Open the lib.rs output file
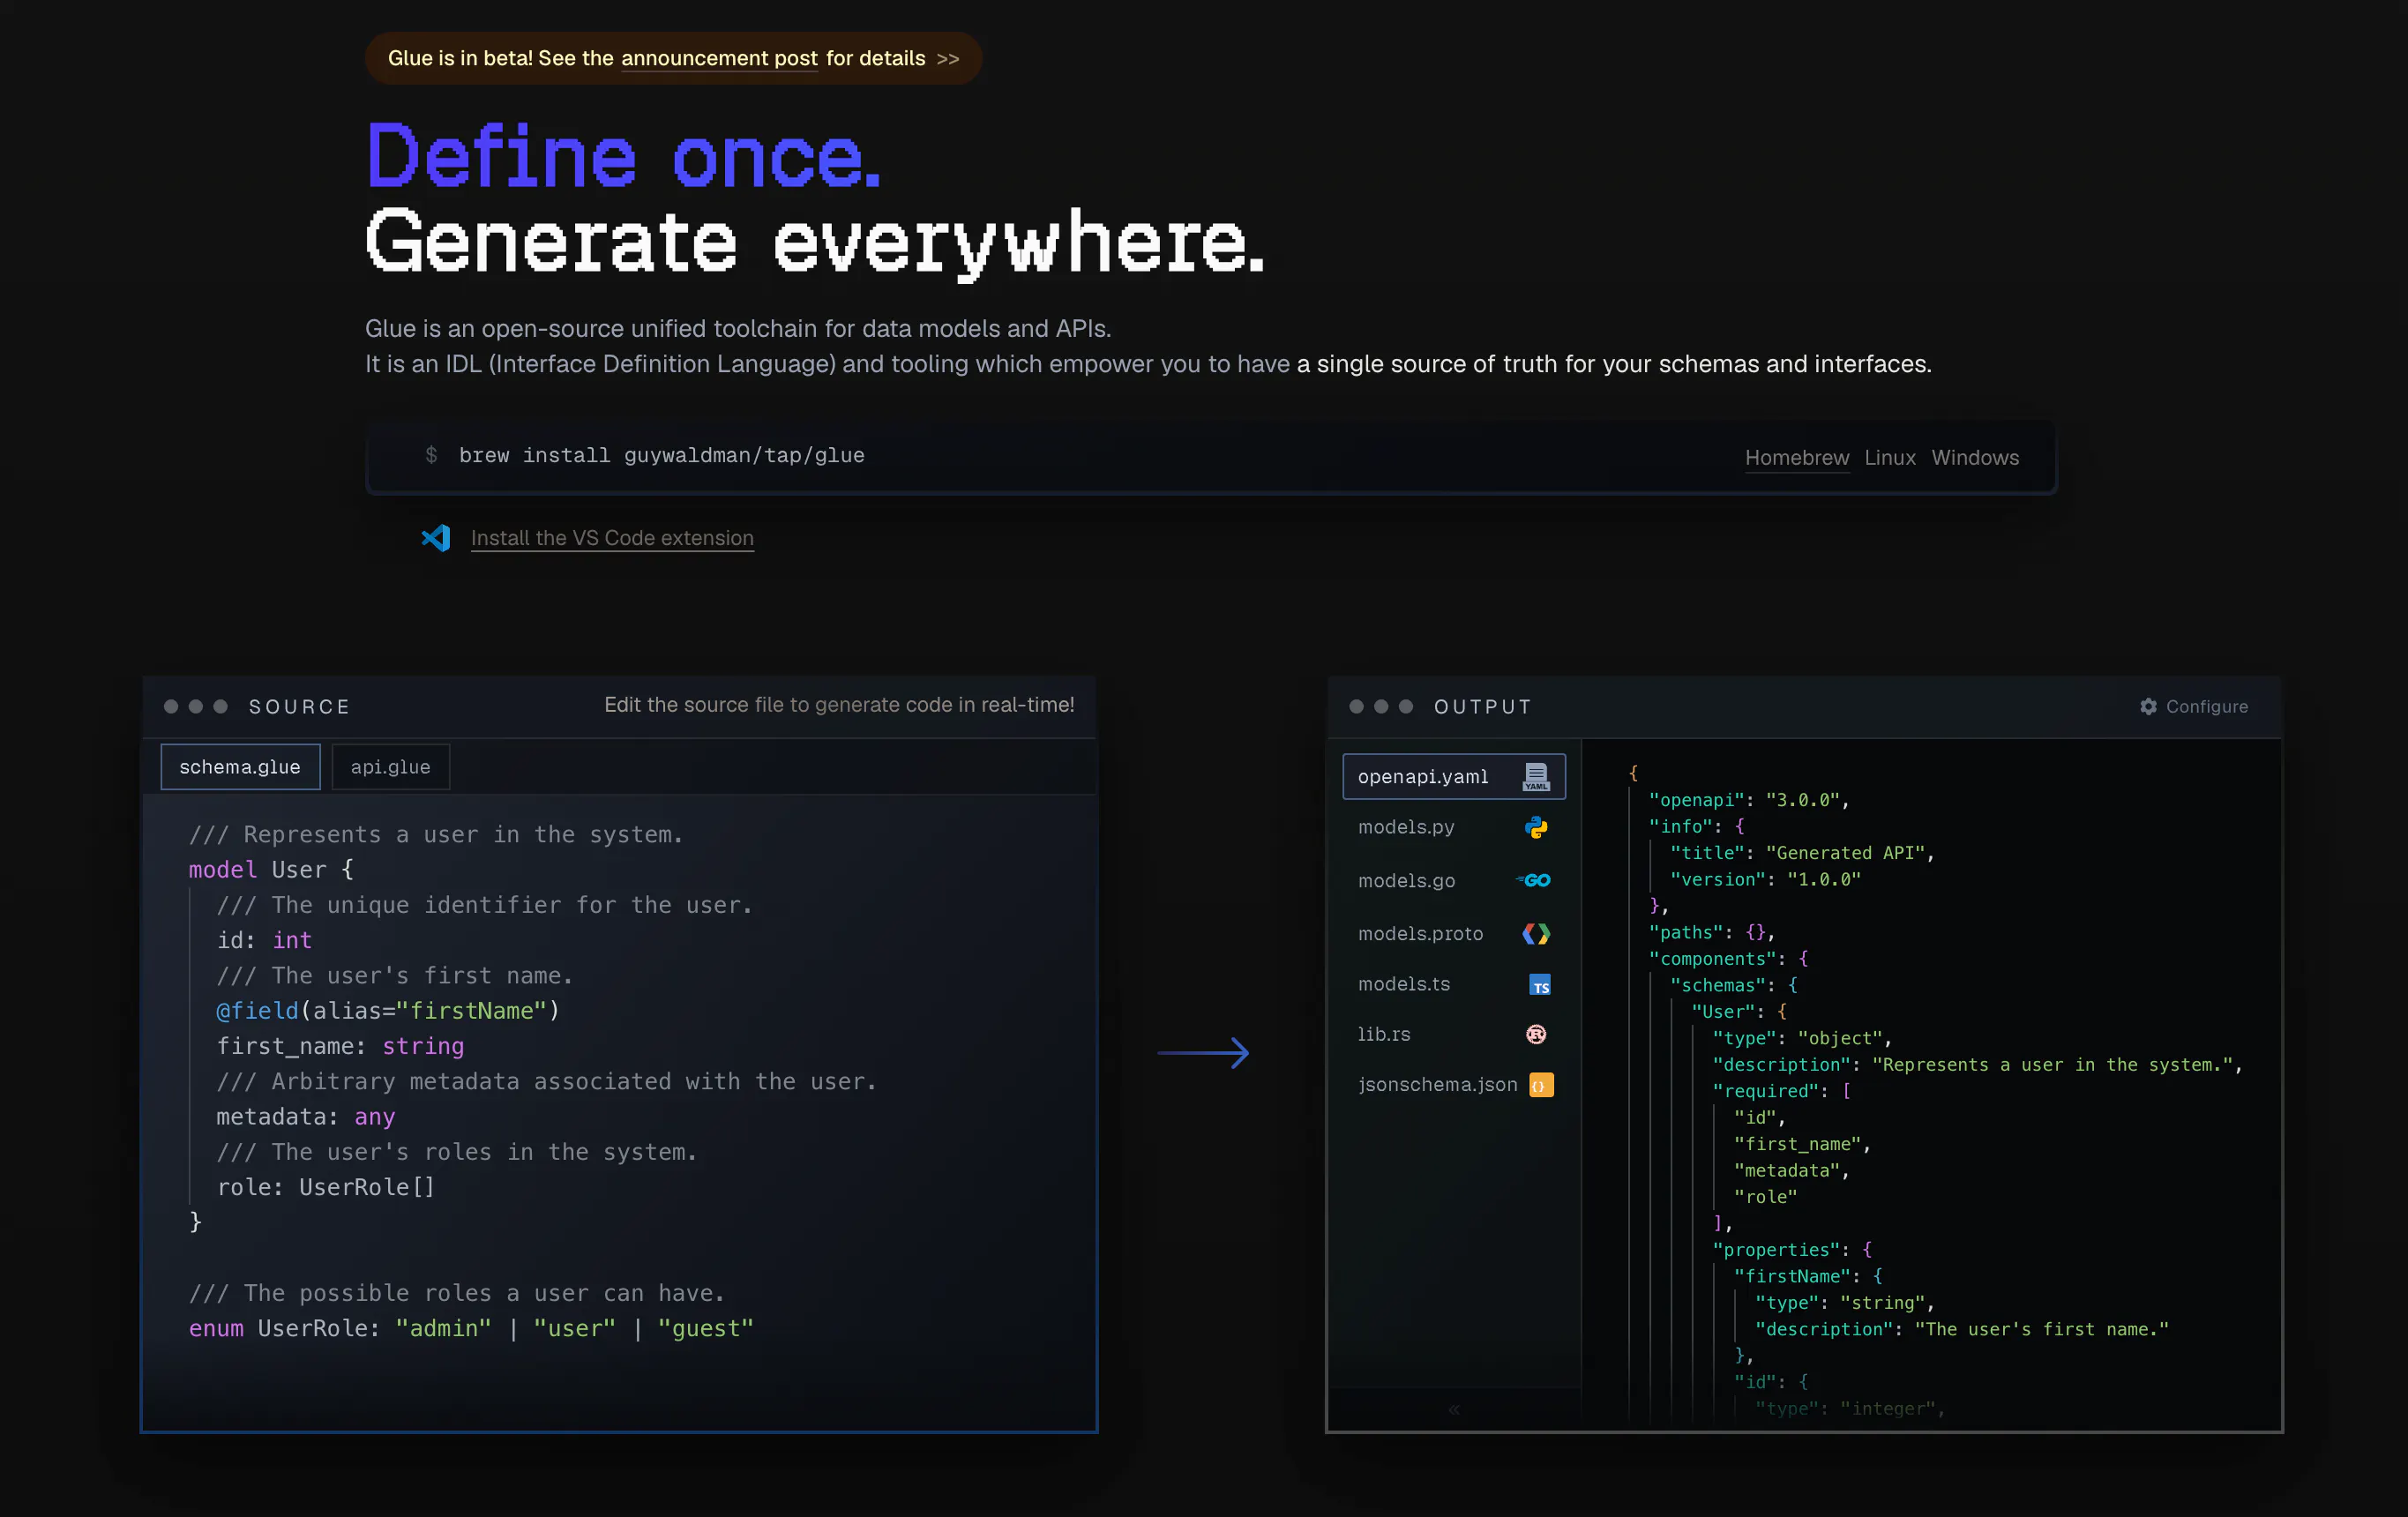Viewport: 2408px width, 1517px height. pos(1454,1034)
